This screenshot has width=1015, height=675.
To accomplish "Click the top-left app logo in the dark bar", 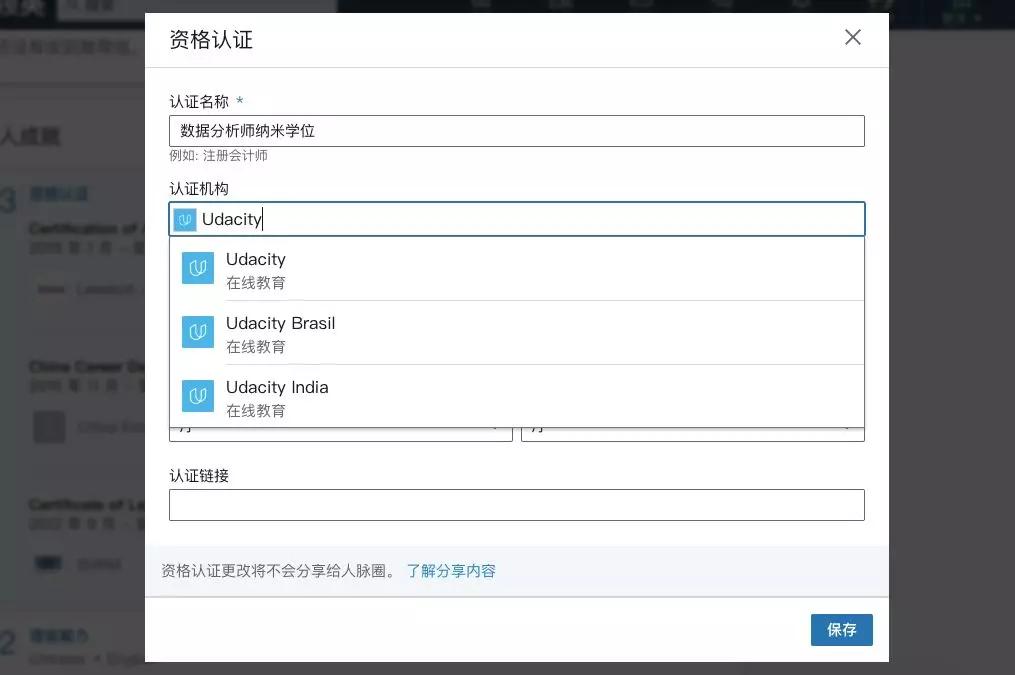I will (x=22, y=6).
